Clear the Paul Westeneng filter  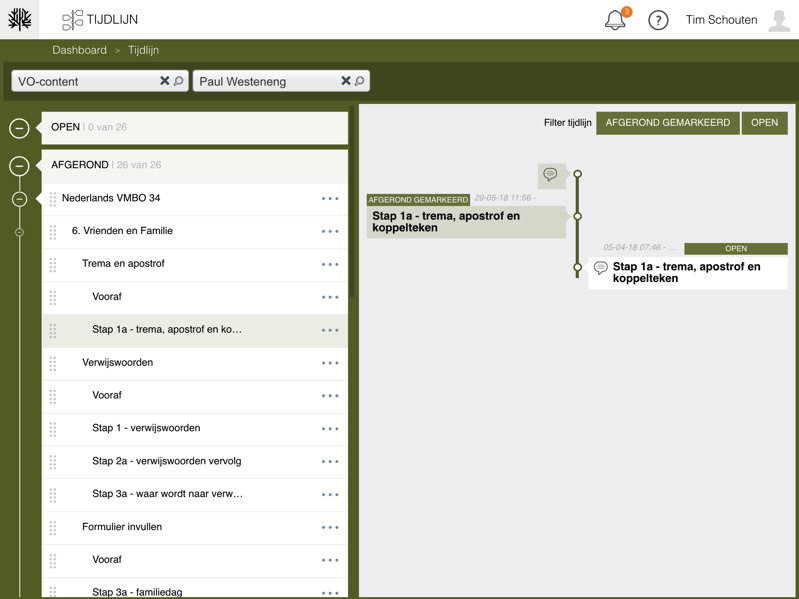345,81
